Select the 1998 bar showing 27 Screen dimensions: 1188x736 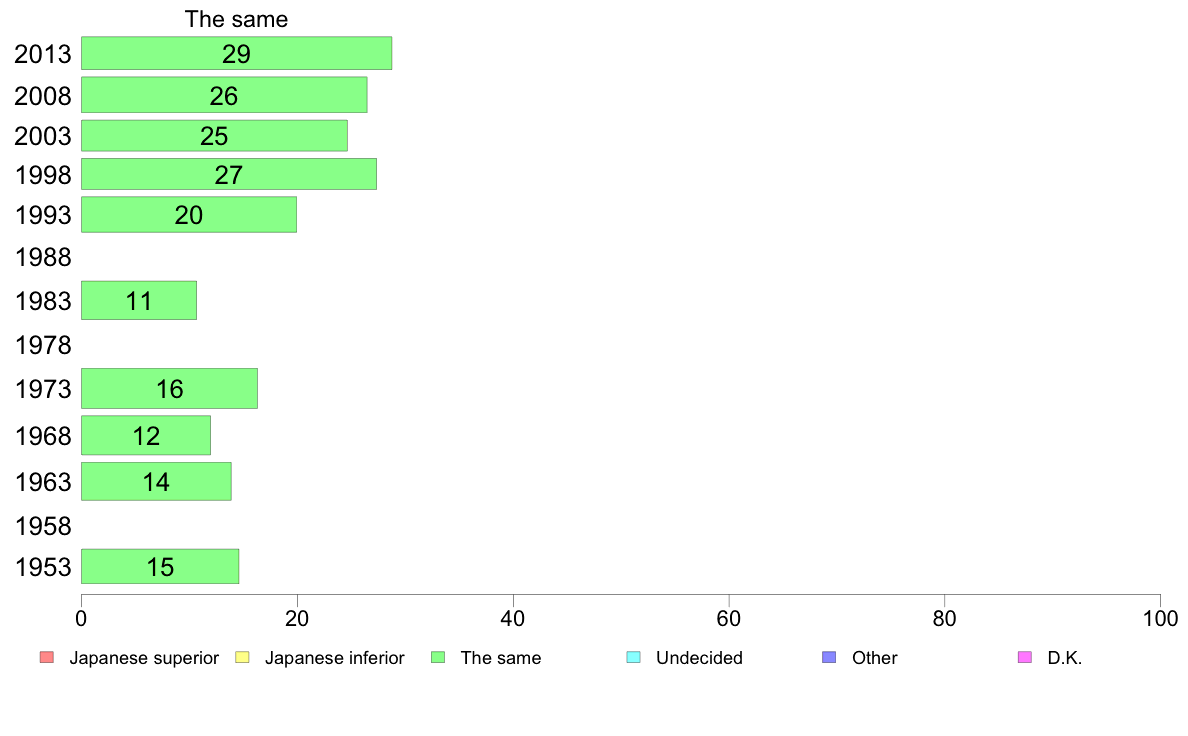(229, 174)
